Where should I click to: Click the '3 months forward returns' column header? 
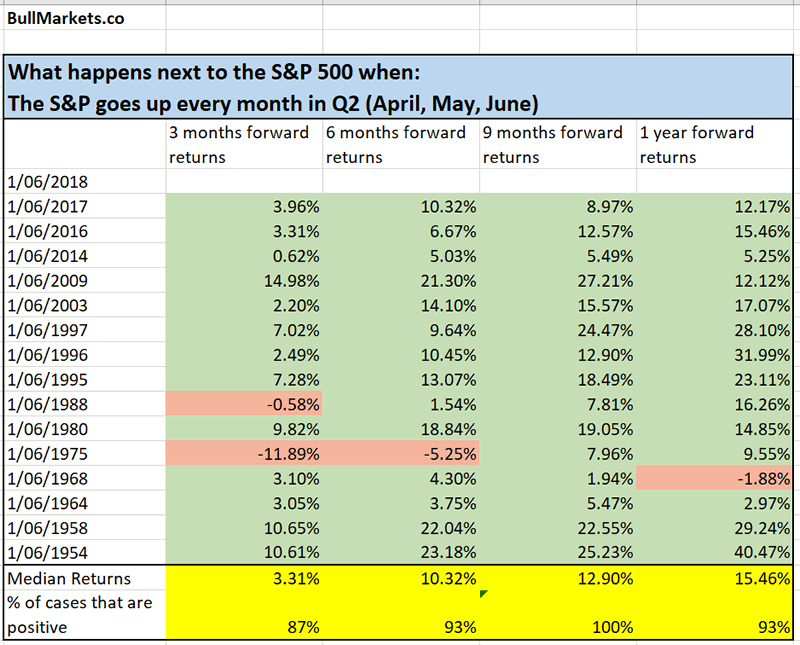coord(240,144)
